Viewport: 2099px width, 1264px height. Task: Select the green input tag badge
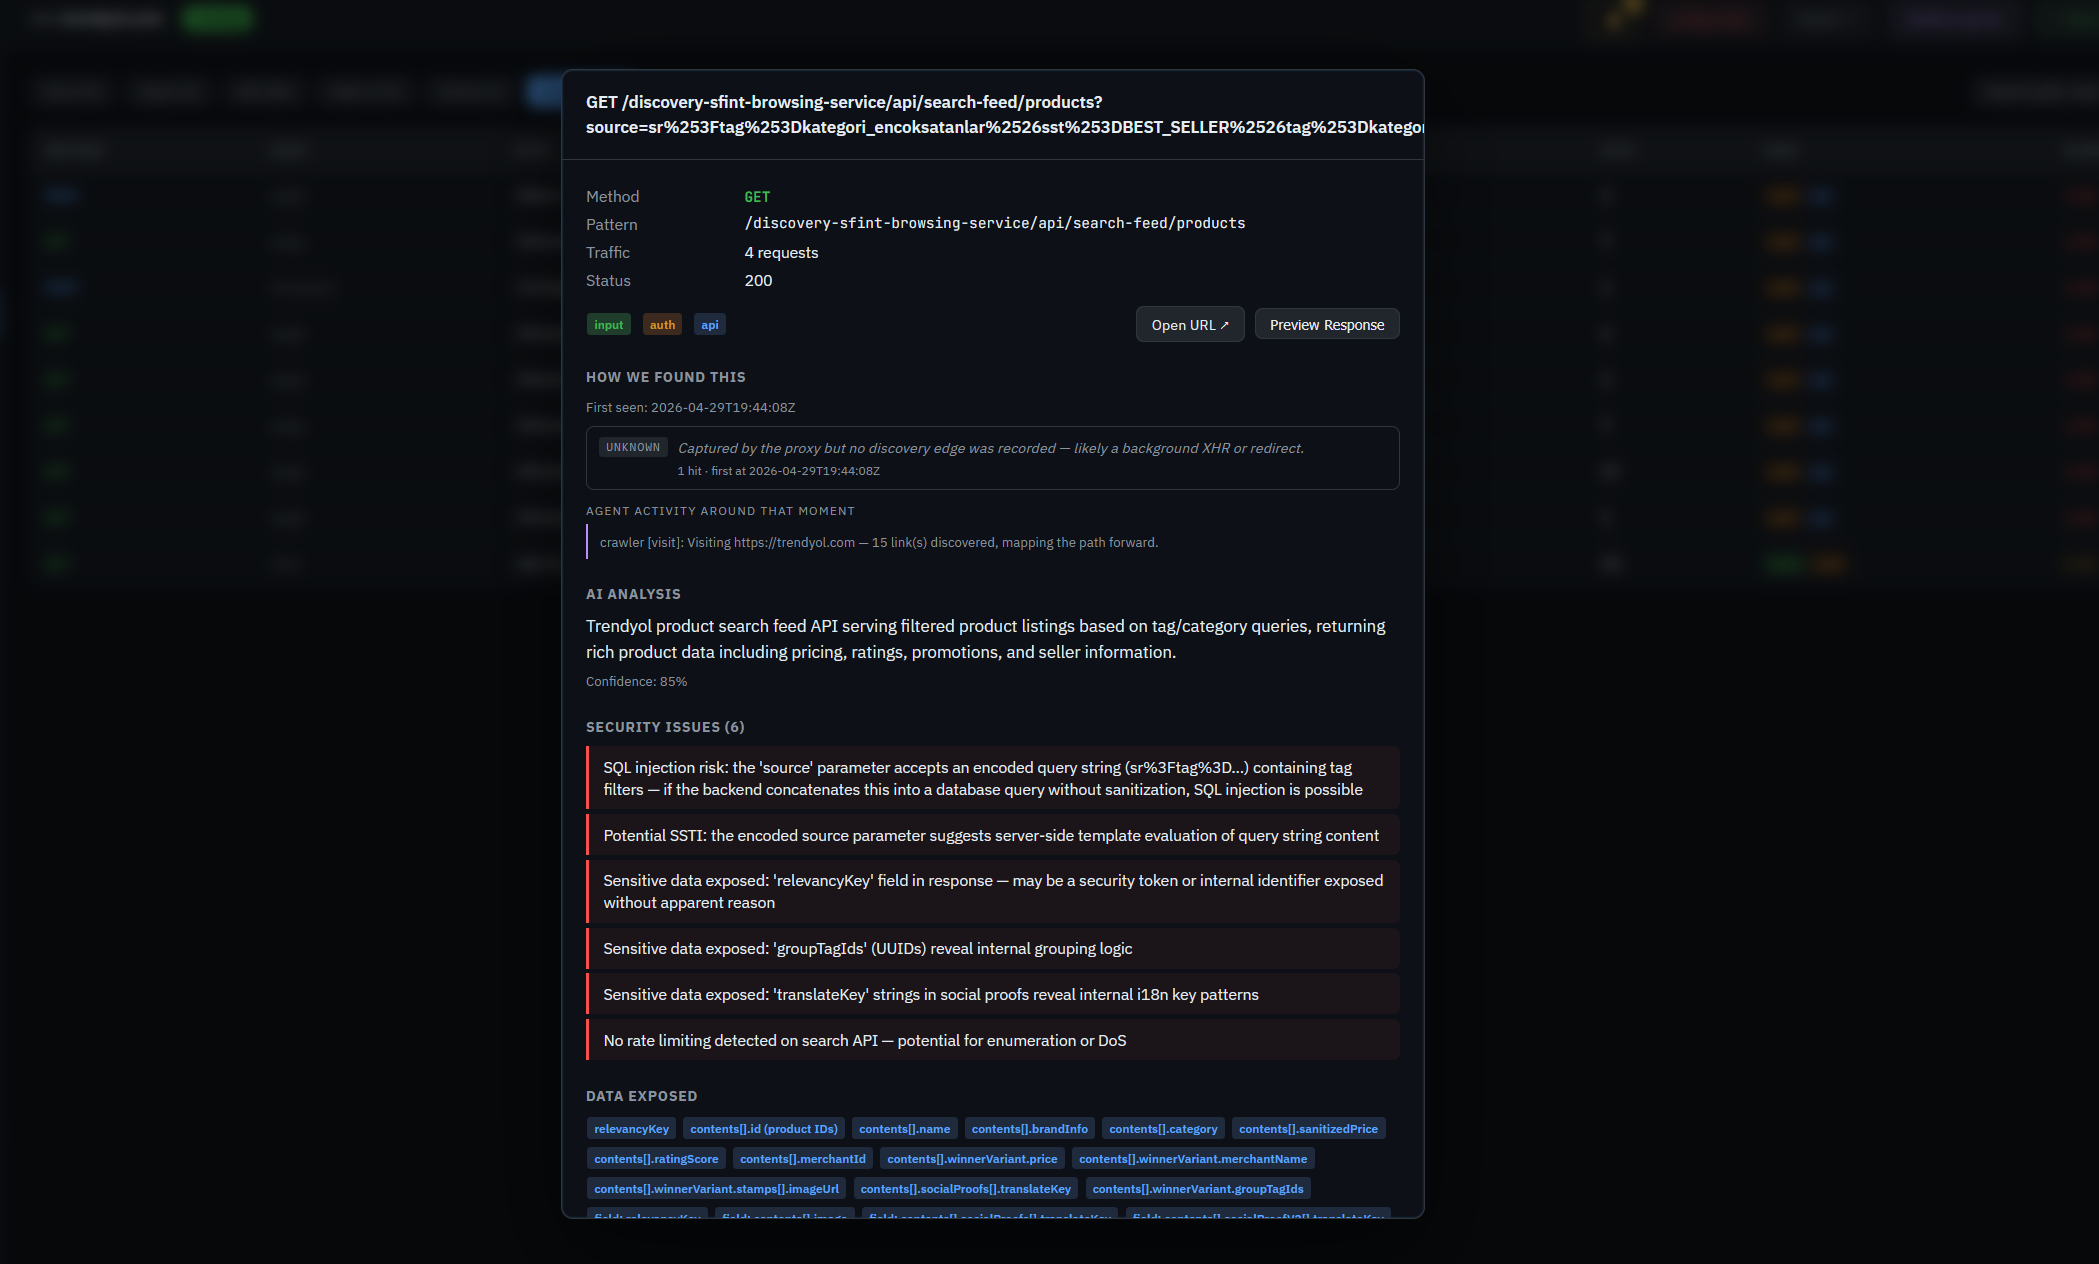[608, 325]
